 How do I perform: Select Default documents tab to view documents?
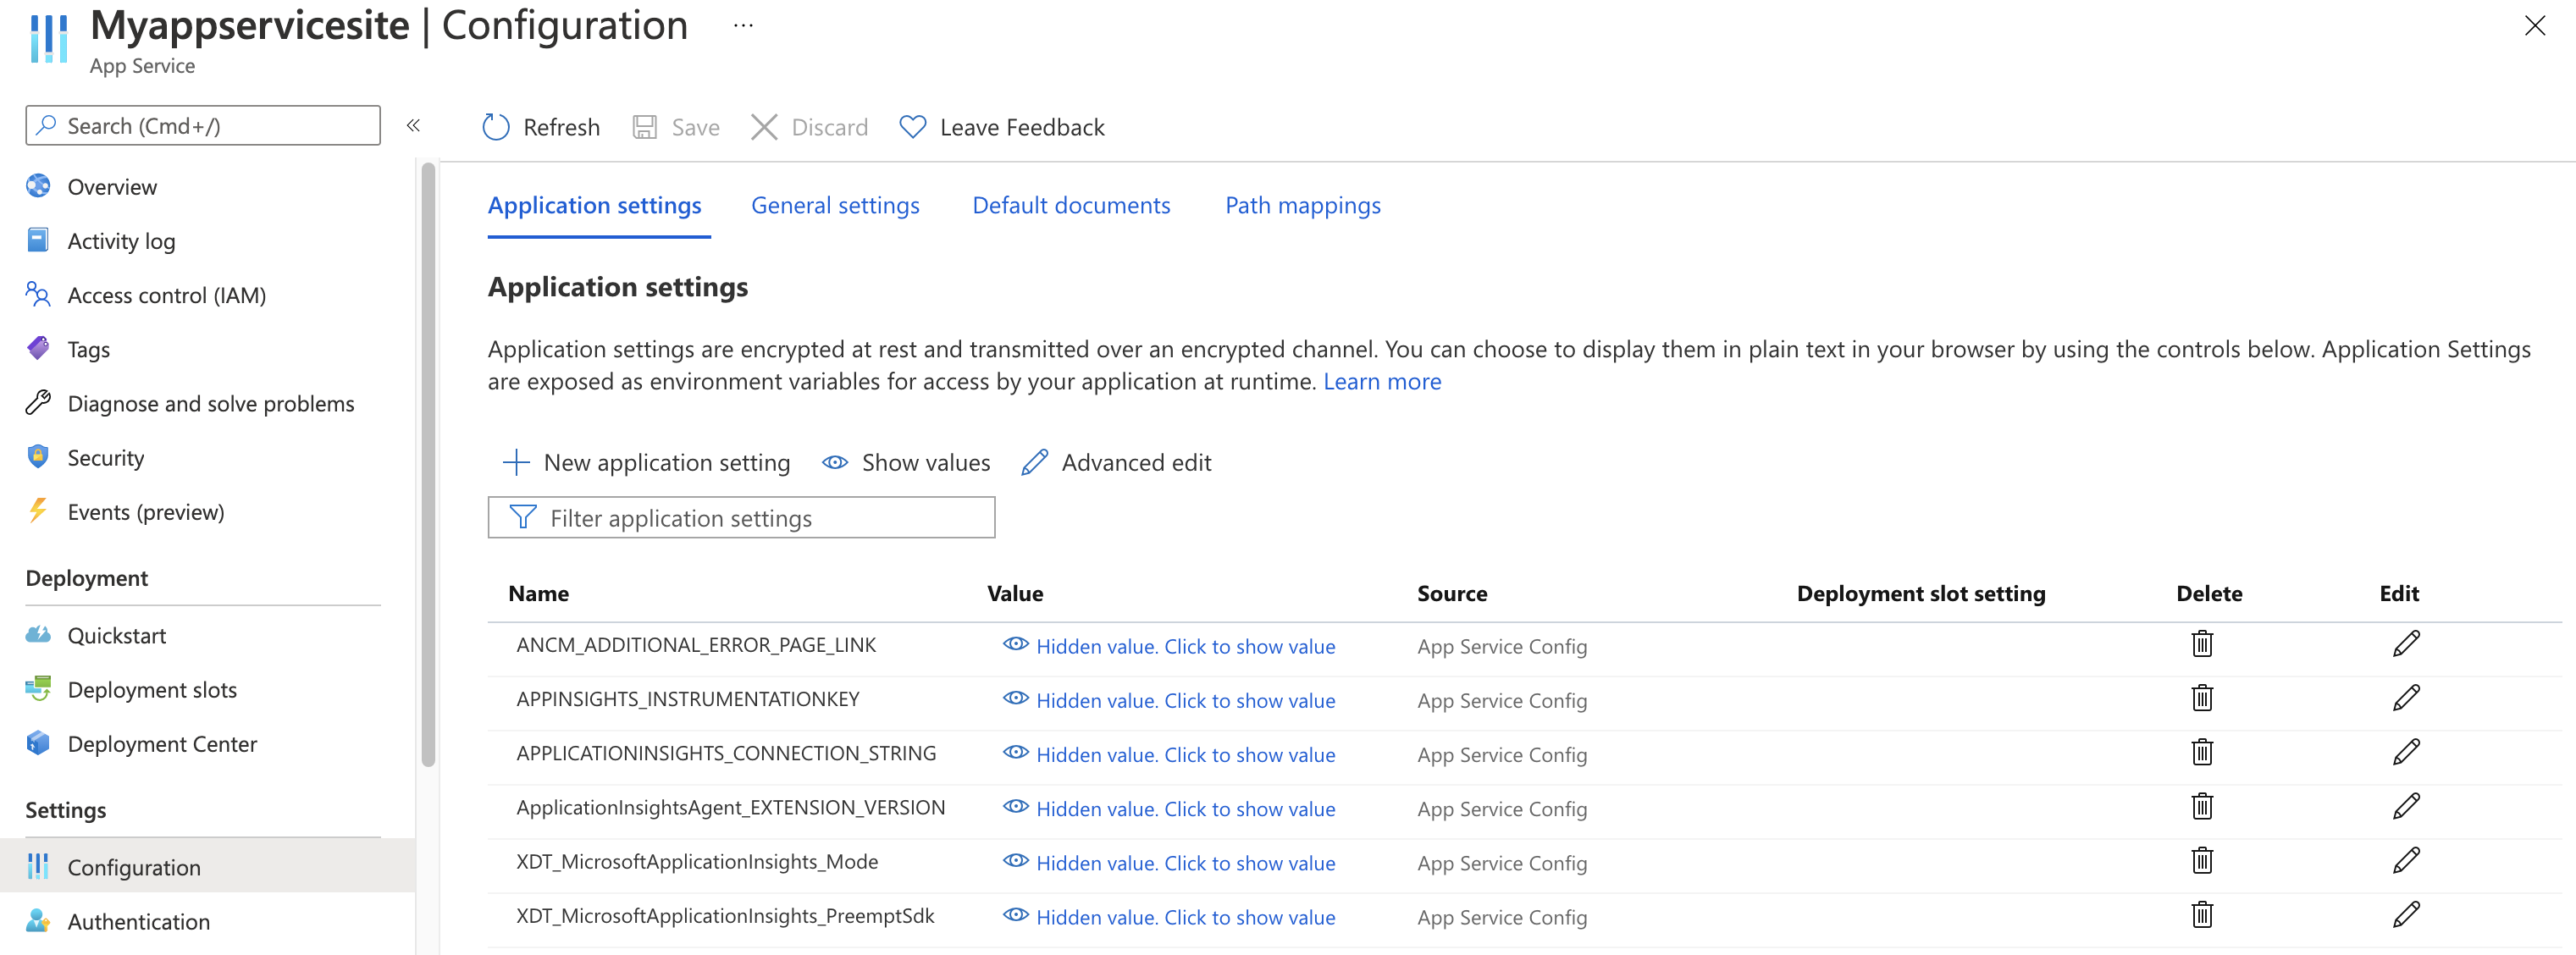(x=1070, y=204)
